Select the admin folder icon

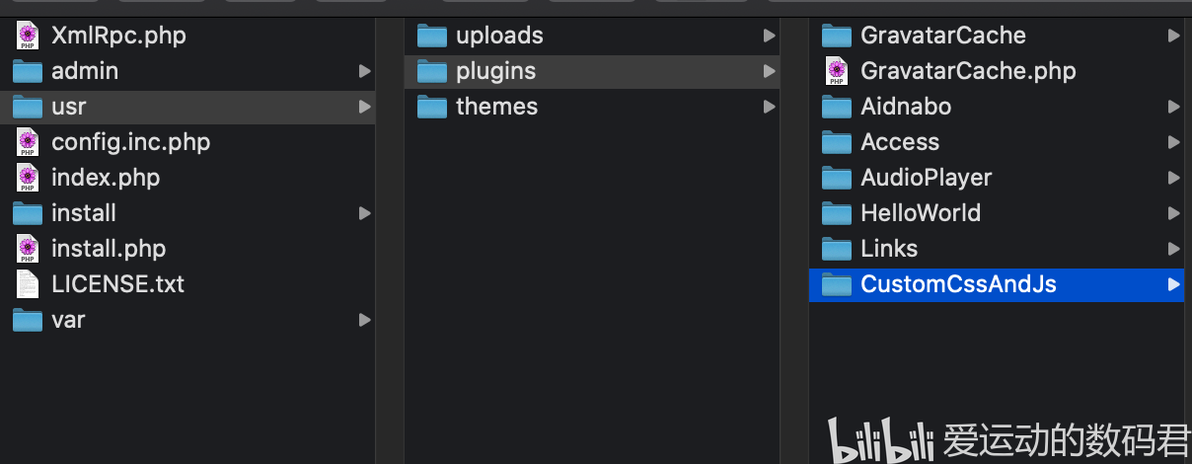point(28,72)
